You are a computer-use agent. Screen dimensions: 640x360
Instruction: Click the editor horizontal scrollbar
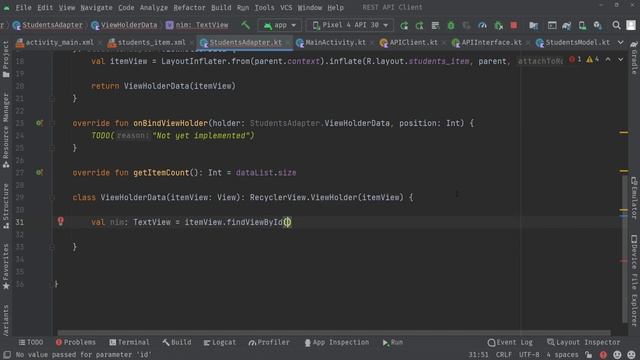333,332
